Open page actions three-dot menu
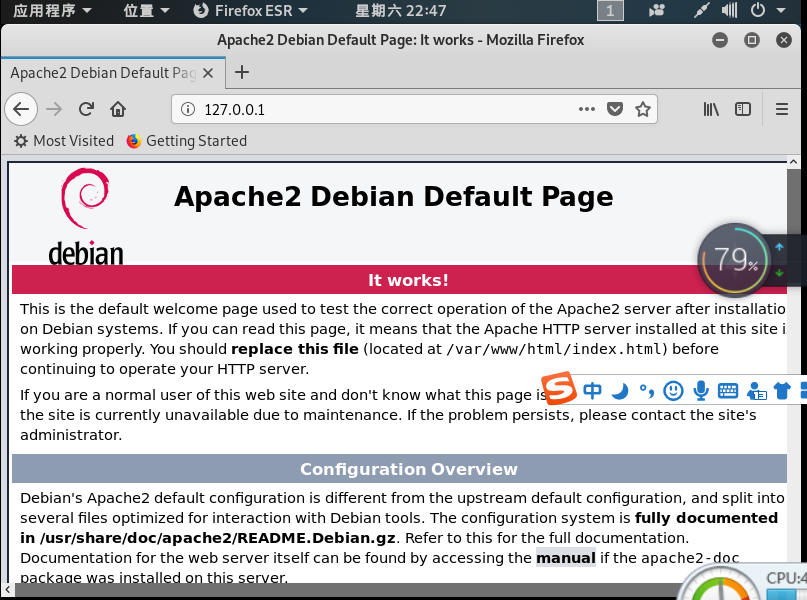Viewport: 807px width, 600px height. [x=587, y=109]
